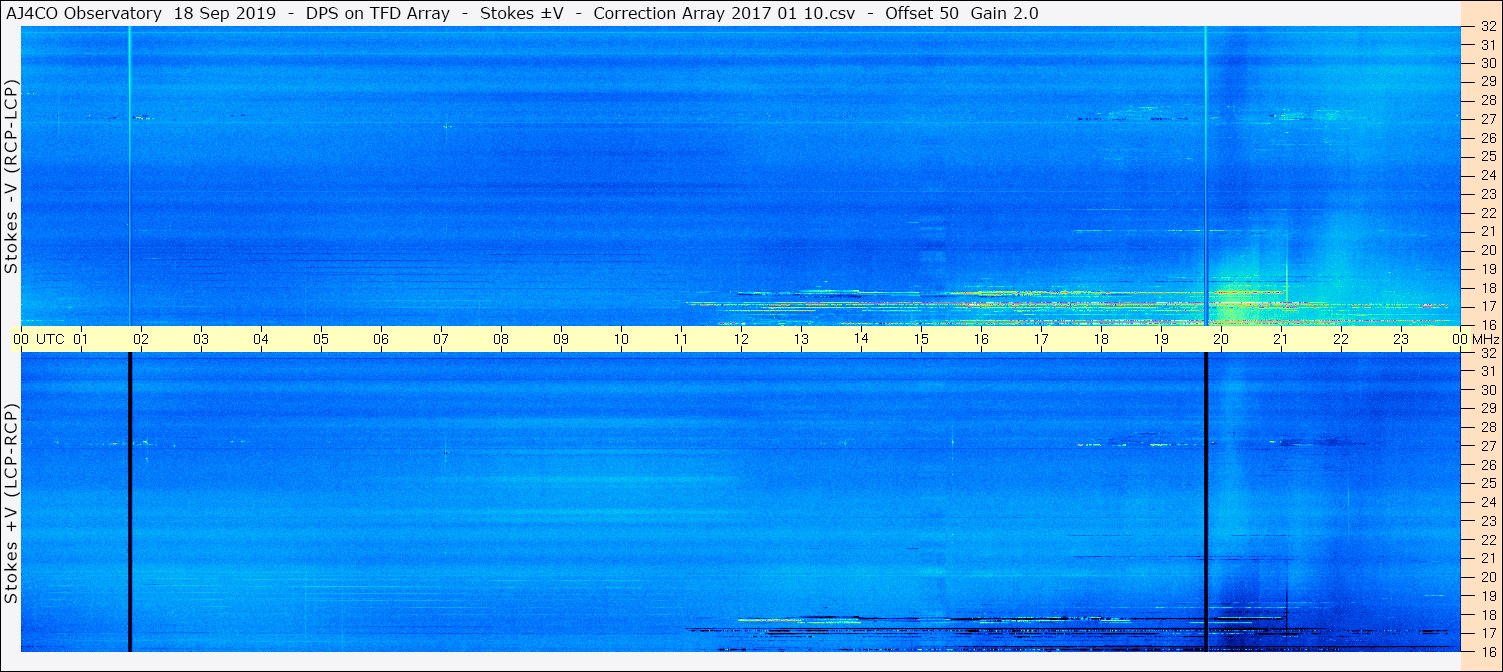Click the 22 MHz tick of the Stokes -V panel
This screenshot has width=1503, height=672.
pos(1488,213)
